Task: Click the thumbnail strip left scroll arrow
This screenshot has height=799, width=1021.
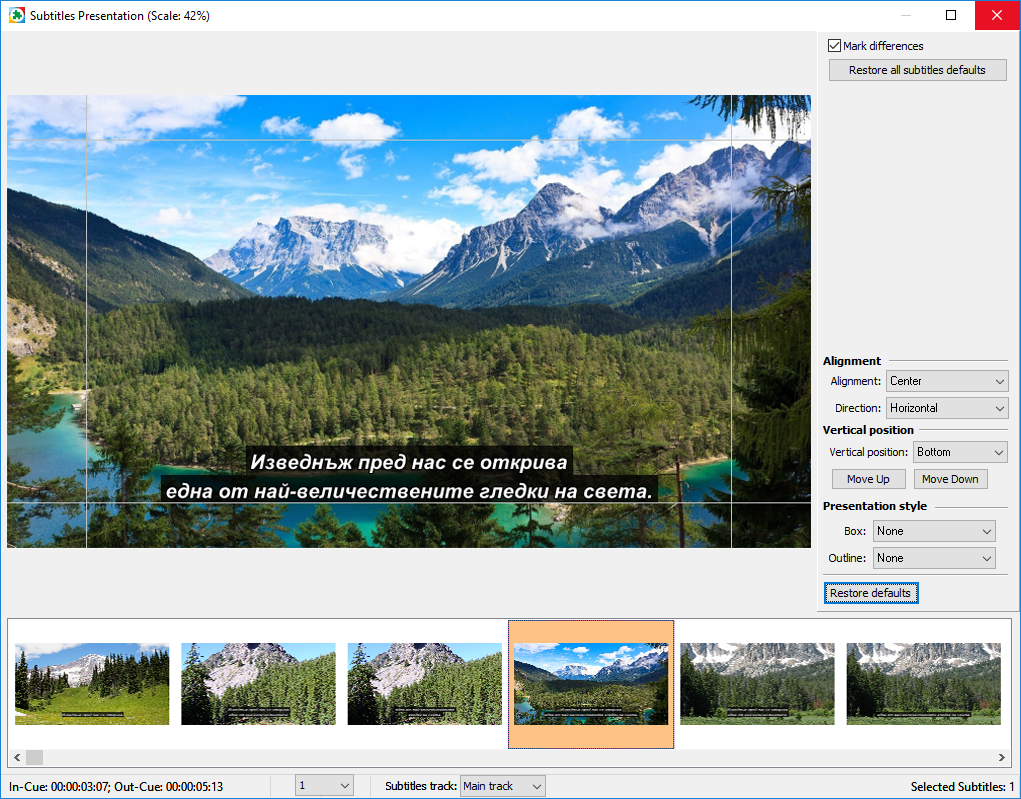Action: [x=17, y=757]
